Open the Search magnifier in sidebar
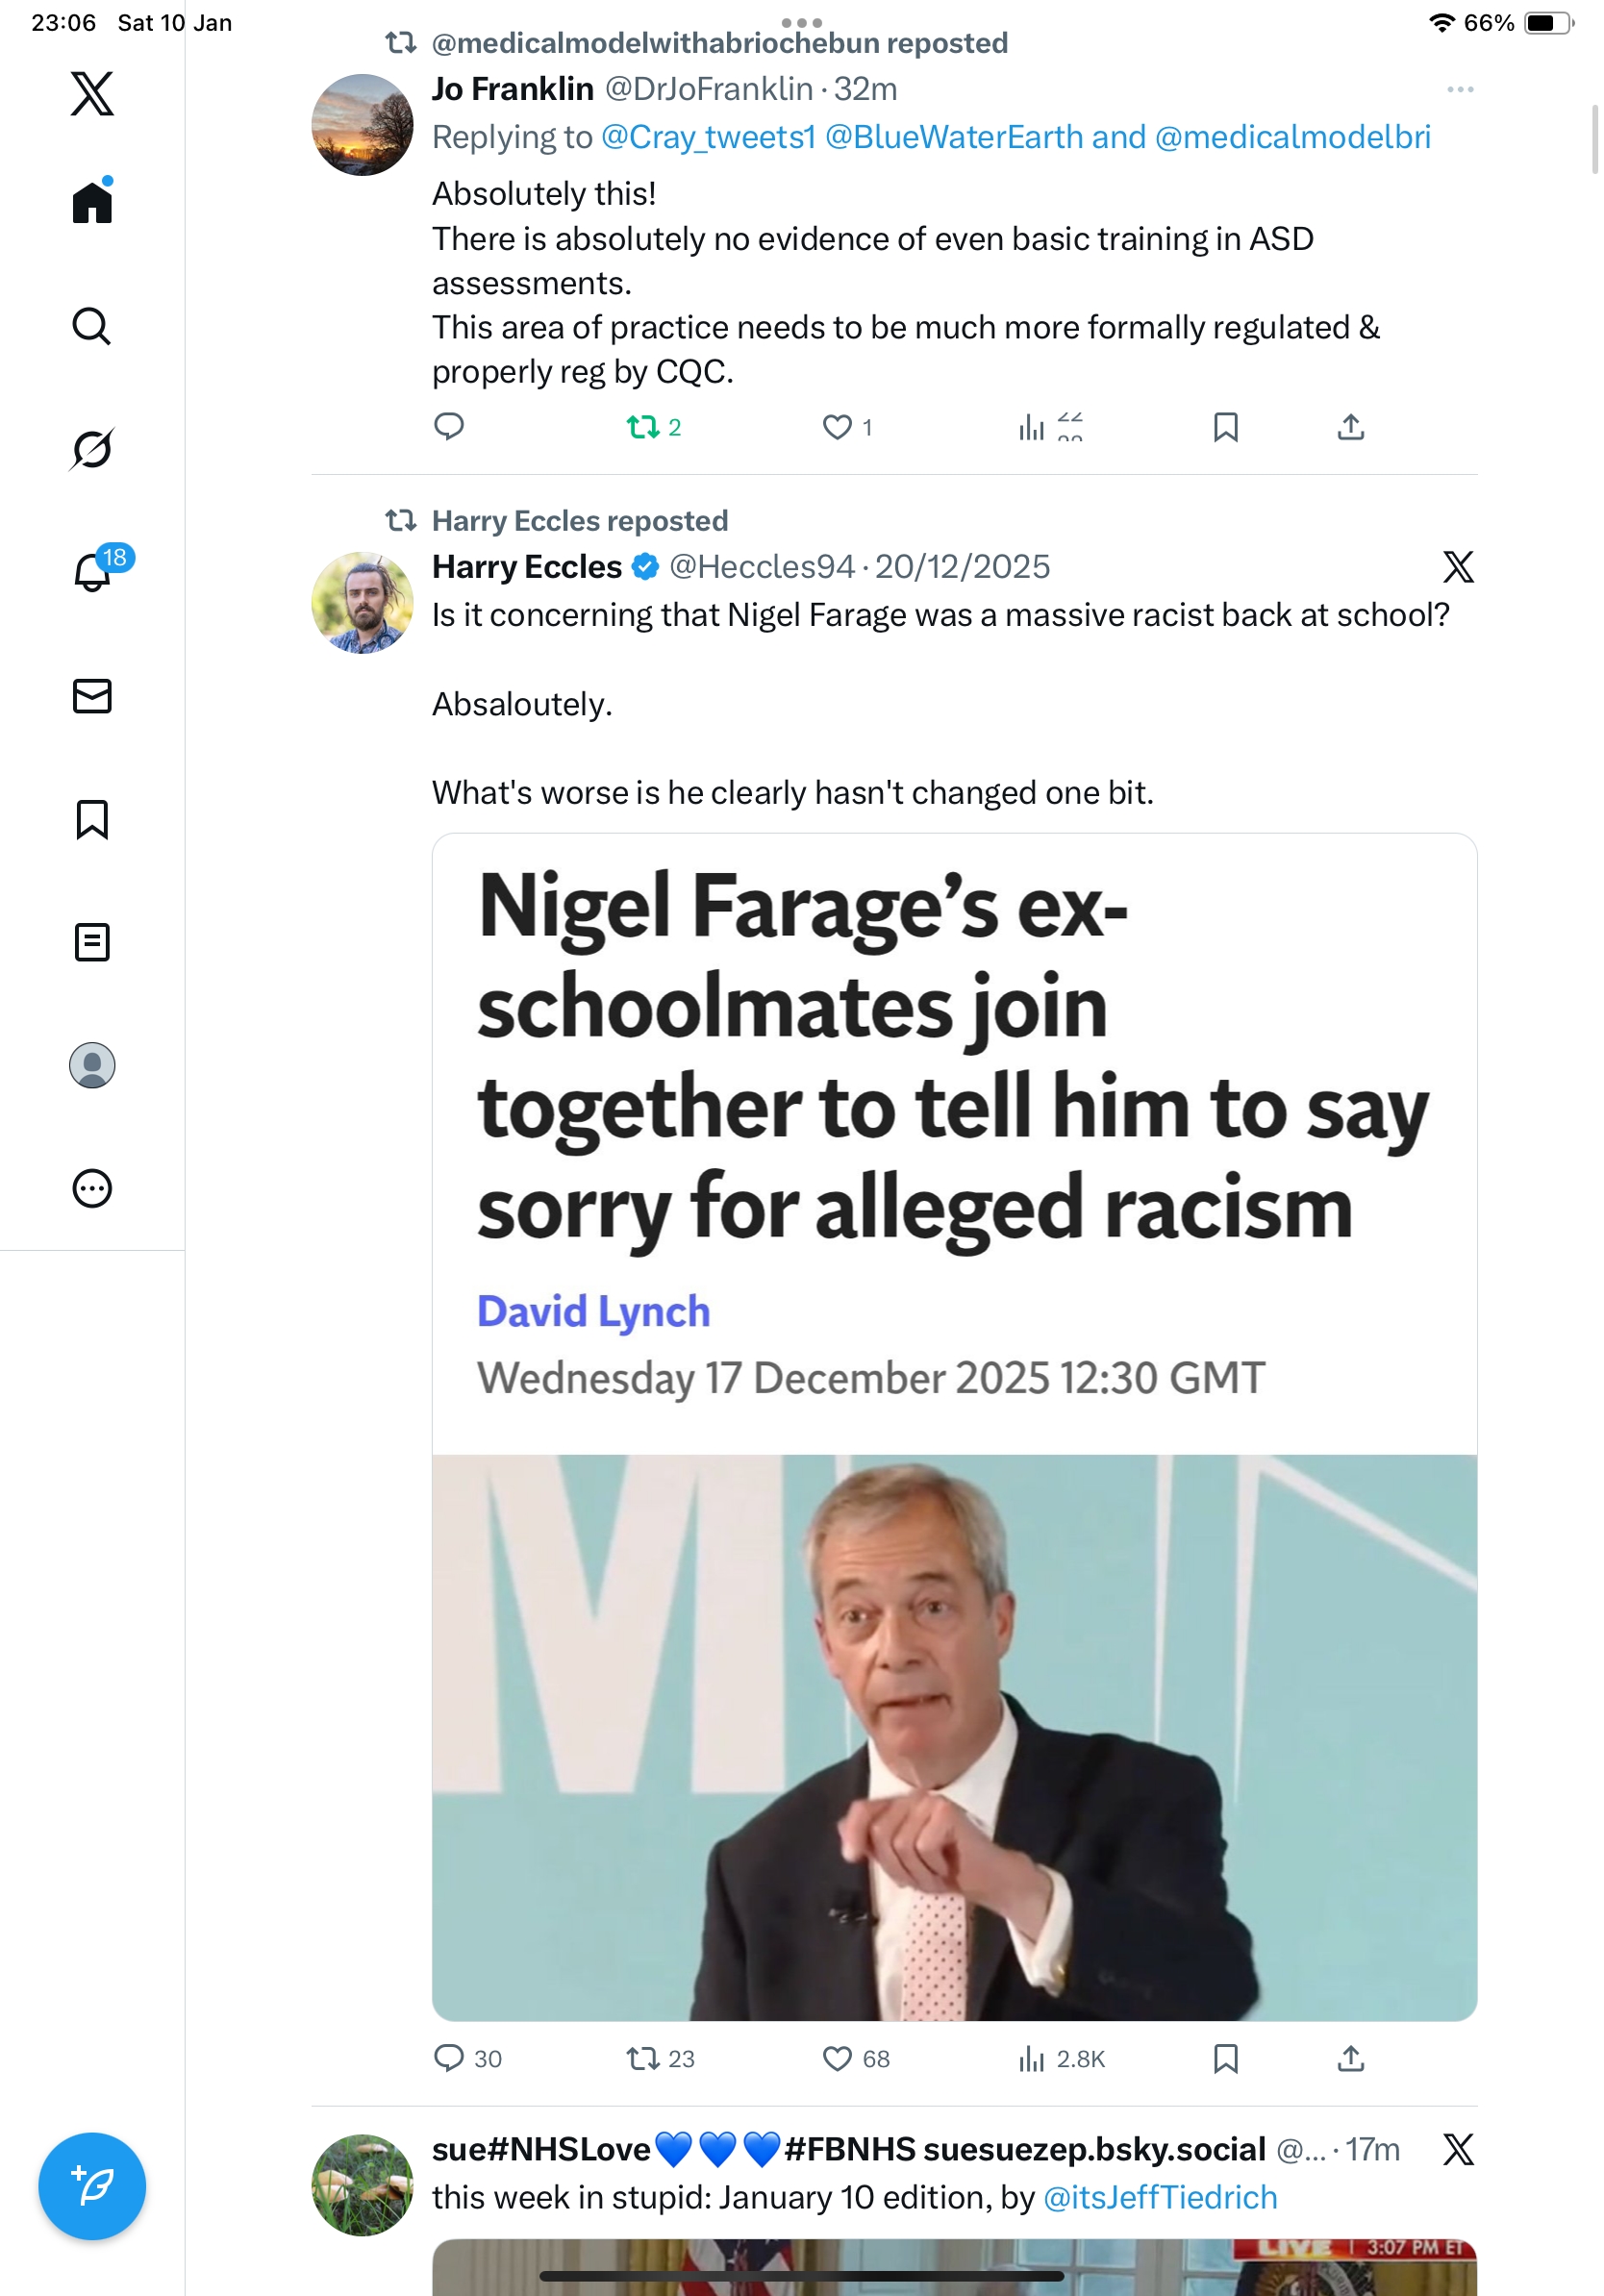The width and height of the screenshot is (1604, 2296). tap(92, 326)
